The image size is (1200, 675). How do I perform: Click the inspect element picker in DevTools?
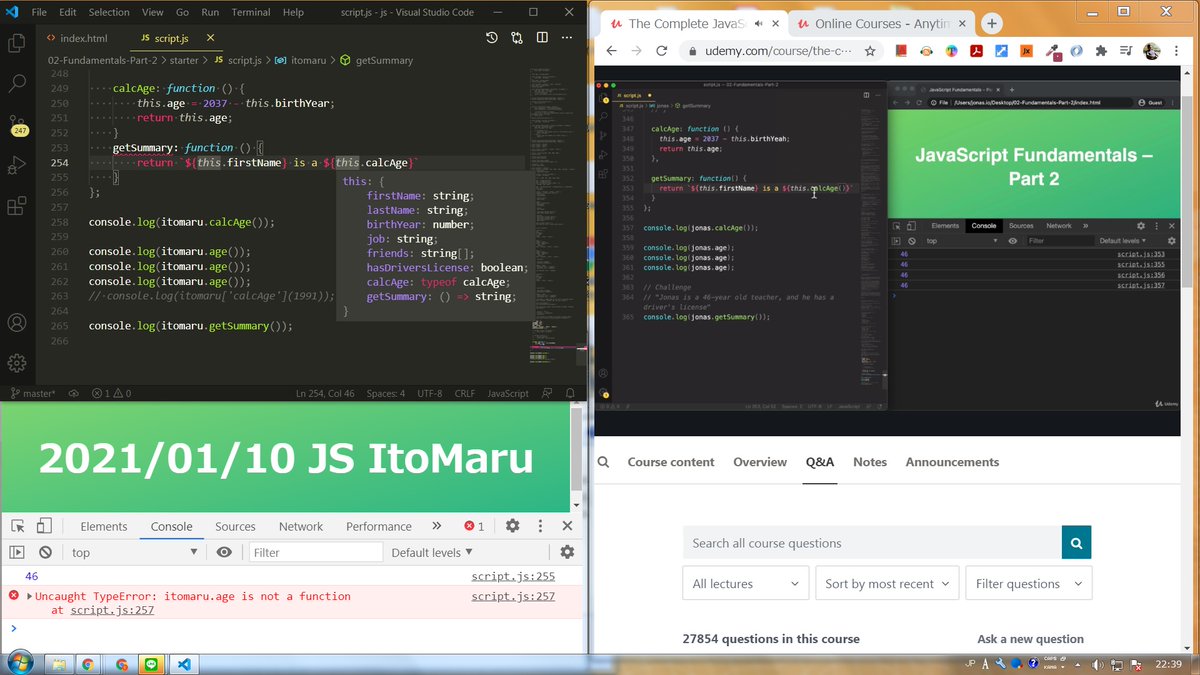18,526
